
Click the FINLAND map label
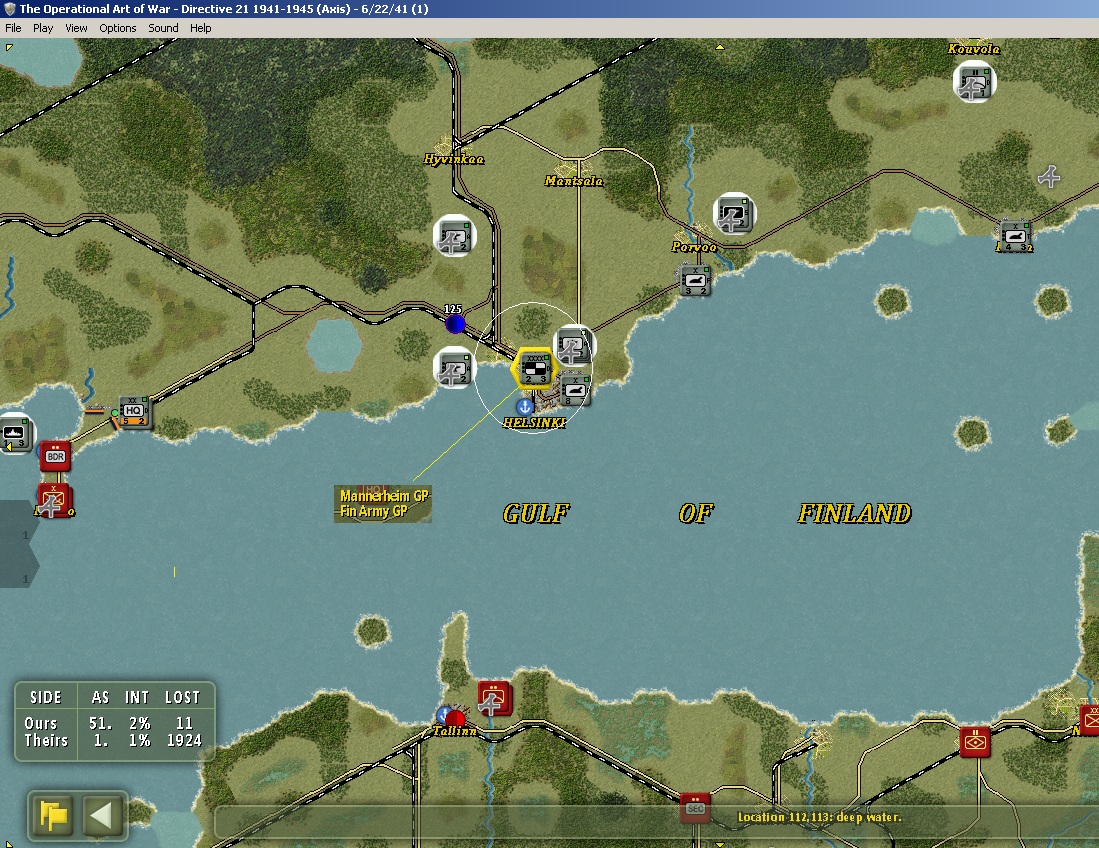tap(854, 514)
